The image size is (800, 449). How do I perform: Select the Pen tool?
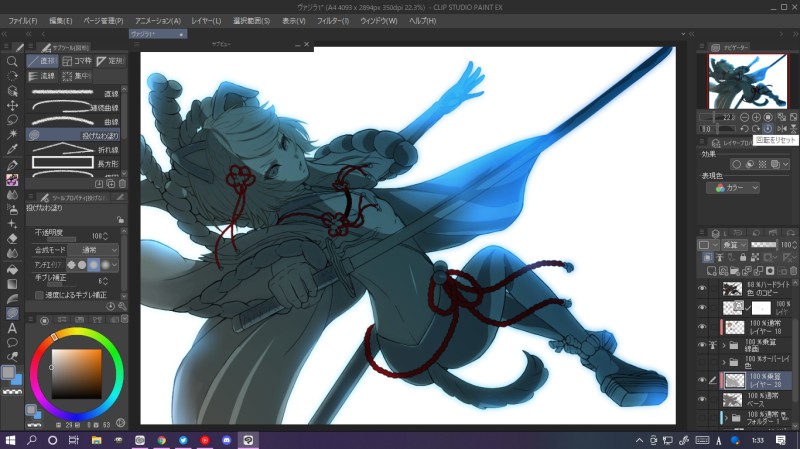[12, 165]
